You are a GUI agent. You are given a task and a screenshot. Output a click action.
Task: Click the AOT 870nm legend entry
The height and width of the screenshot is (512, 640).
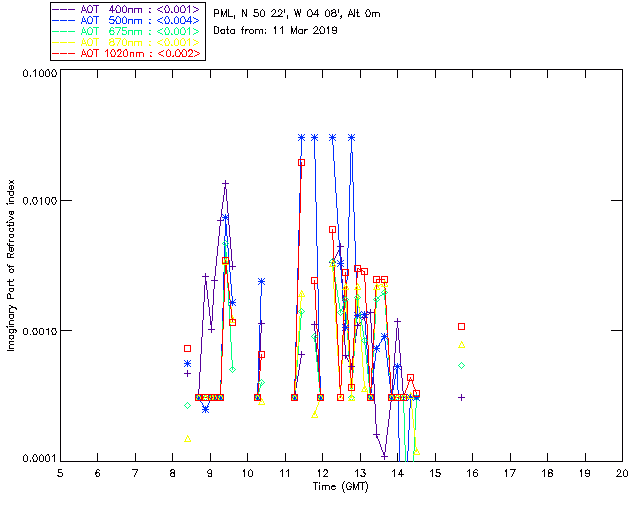[x=128, y=42]
